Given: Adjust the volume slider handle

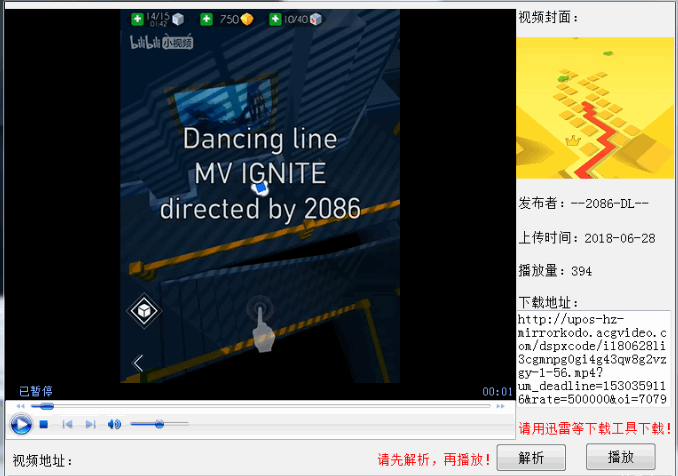Looking at the screenshot, I should [x=159, y=424].
